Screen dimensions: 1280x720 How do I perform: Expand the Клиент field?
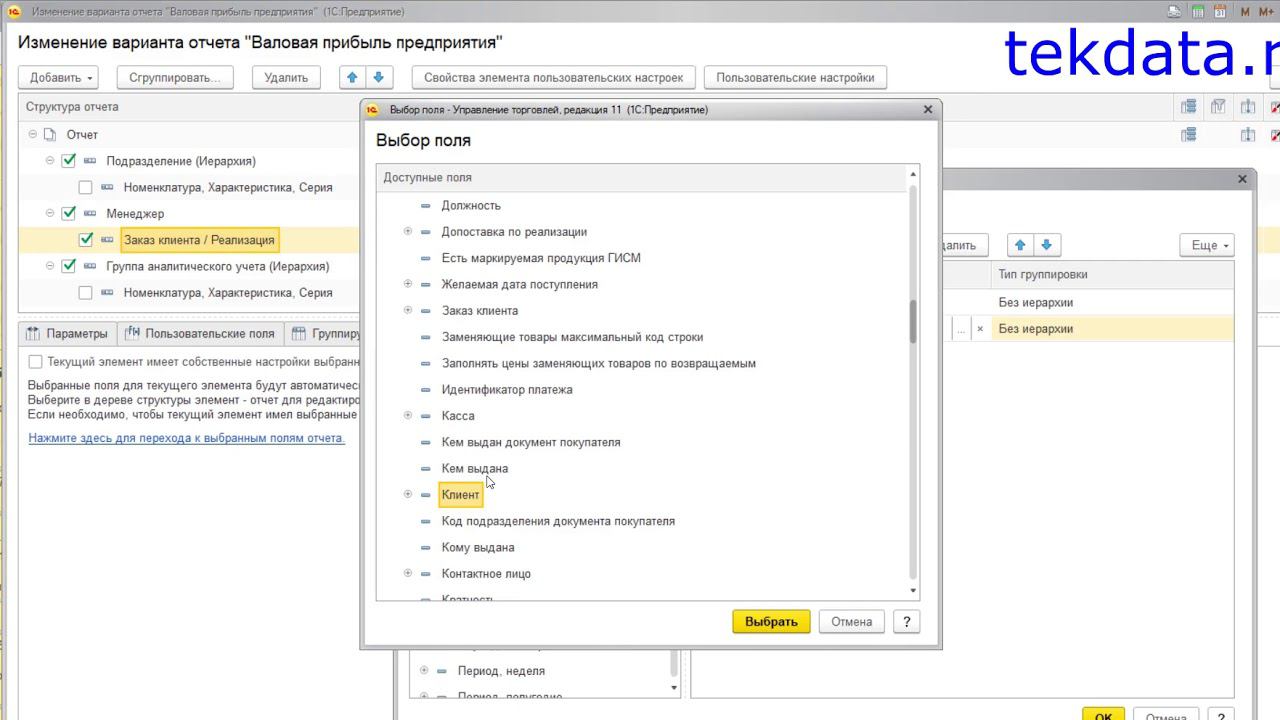coord(408,495)
